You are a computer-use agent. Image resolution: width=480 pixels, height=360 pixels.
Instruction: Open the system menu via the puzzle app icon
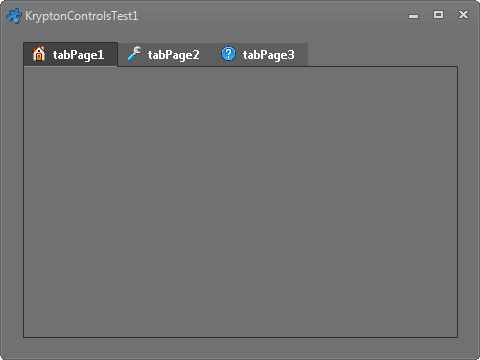pyautogui.click(x=14, y=16)
